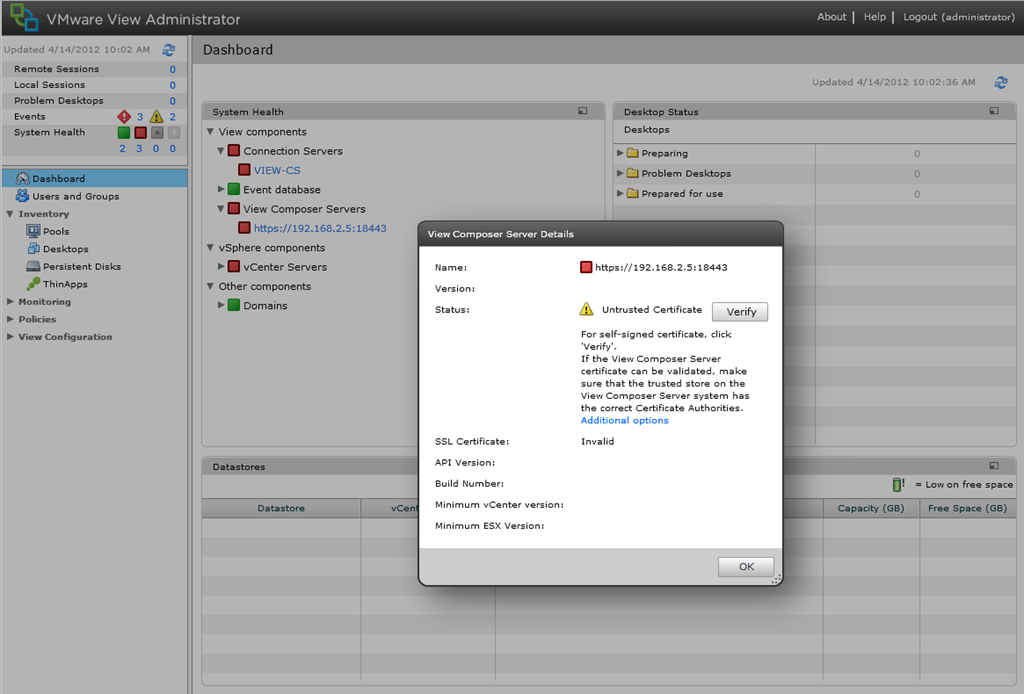This screenshot has width=1024, height=694.
Task: Click the Low on free space legend icon
Action: 898,484
